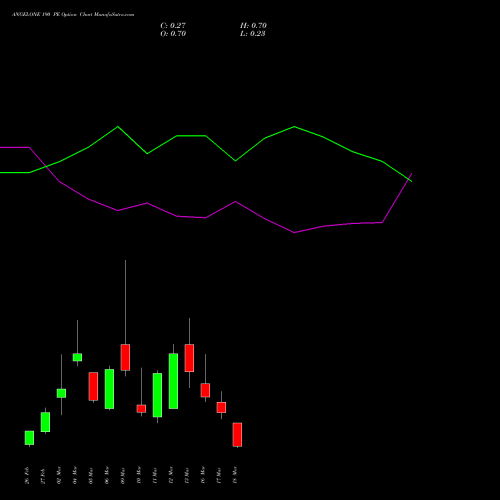
Task: Click the open value O: 0.70
Action: (x=173, y=34)
